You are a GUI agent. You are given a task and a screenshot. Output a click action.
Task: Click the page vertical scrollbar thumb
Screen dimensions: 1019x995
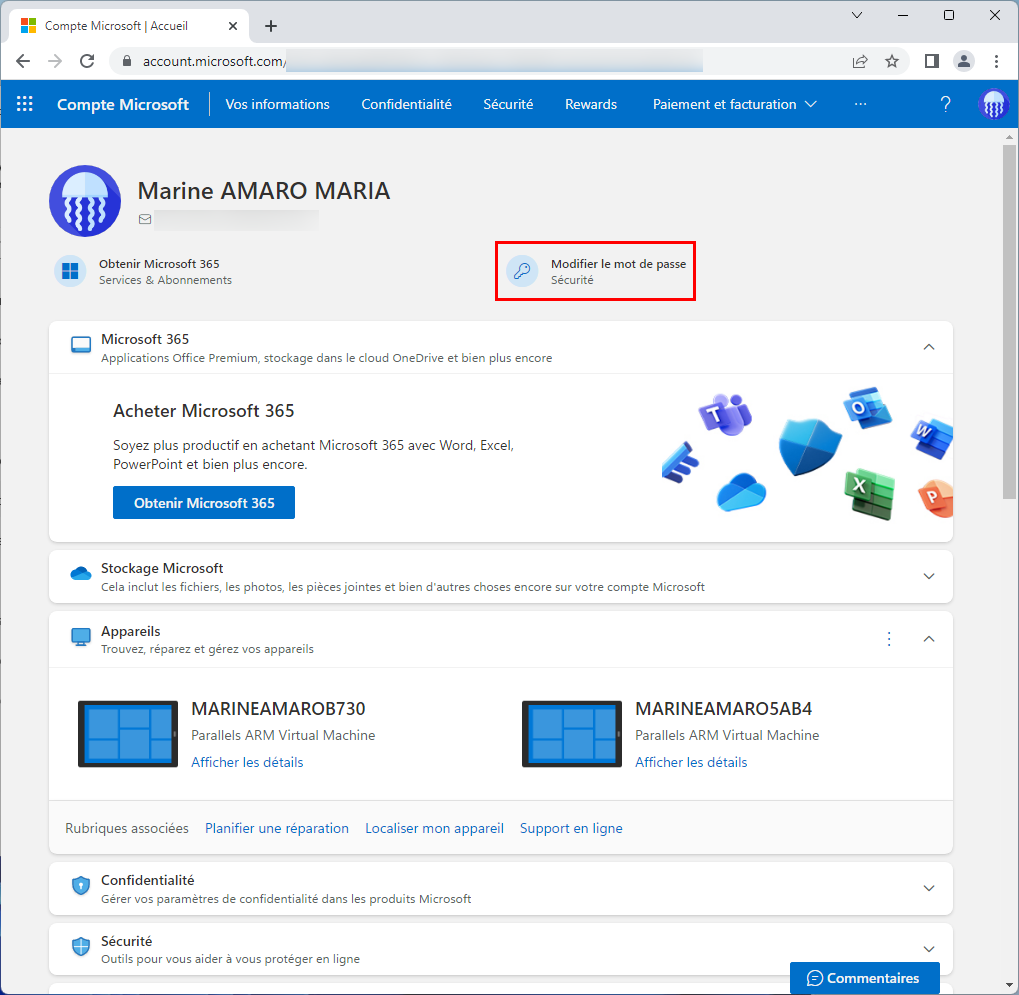point(1009,322)
